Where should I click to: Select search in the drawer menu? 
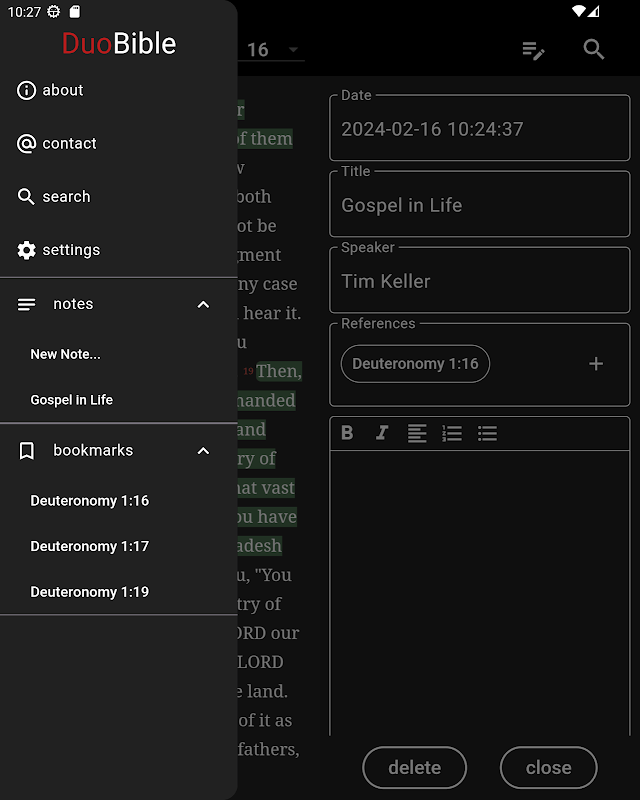[x=66, y=197]
